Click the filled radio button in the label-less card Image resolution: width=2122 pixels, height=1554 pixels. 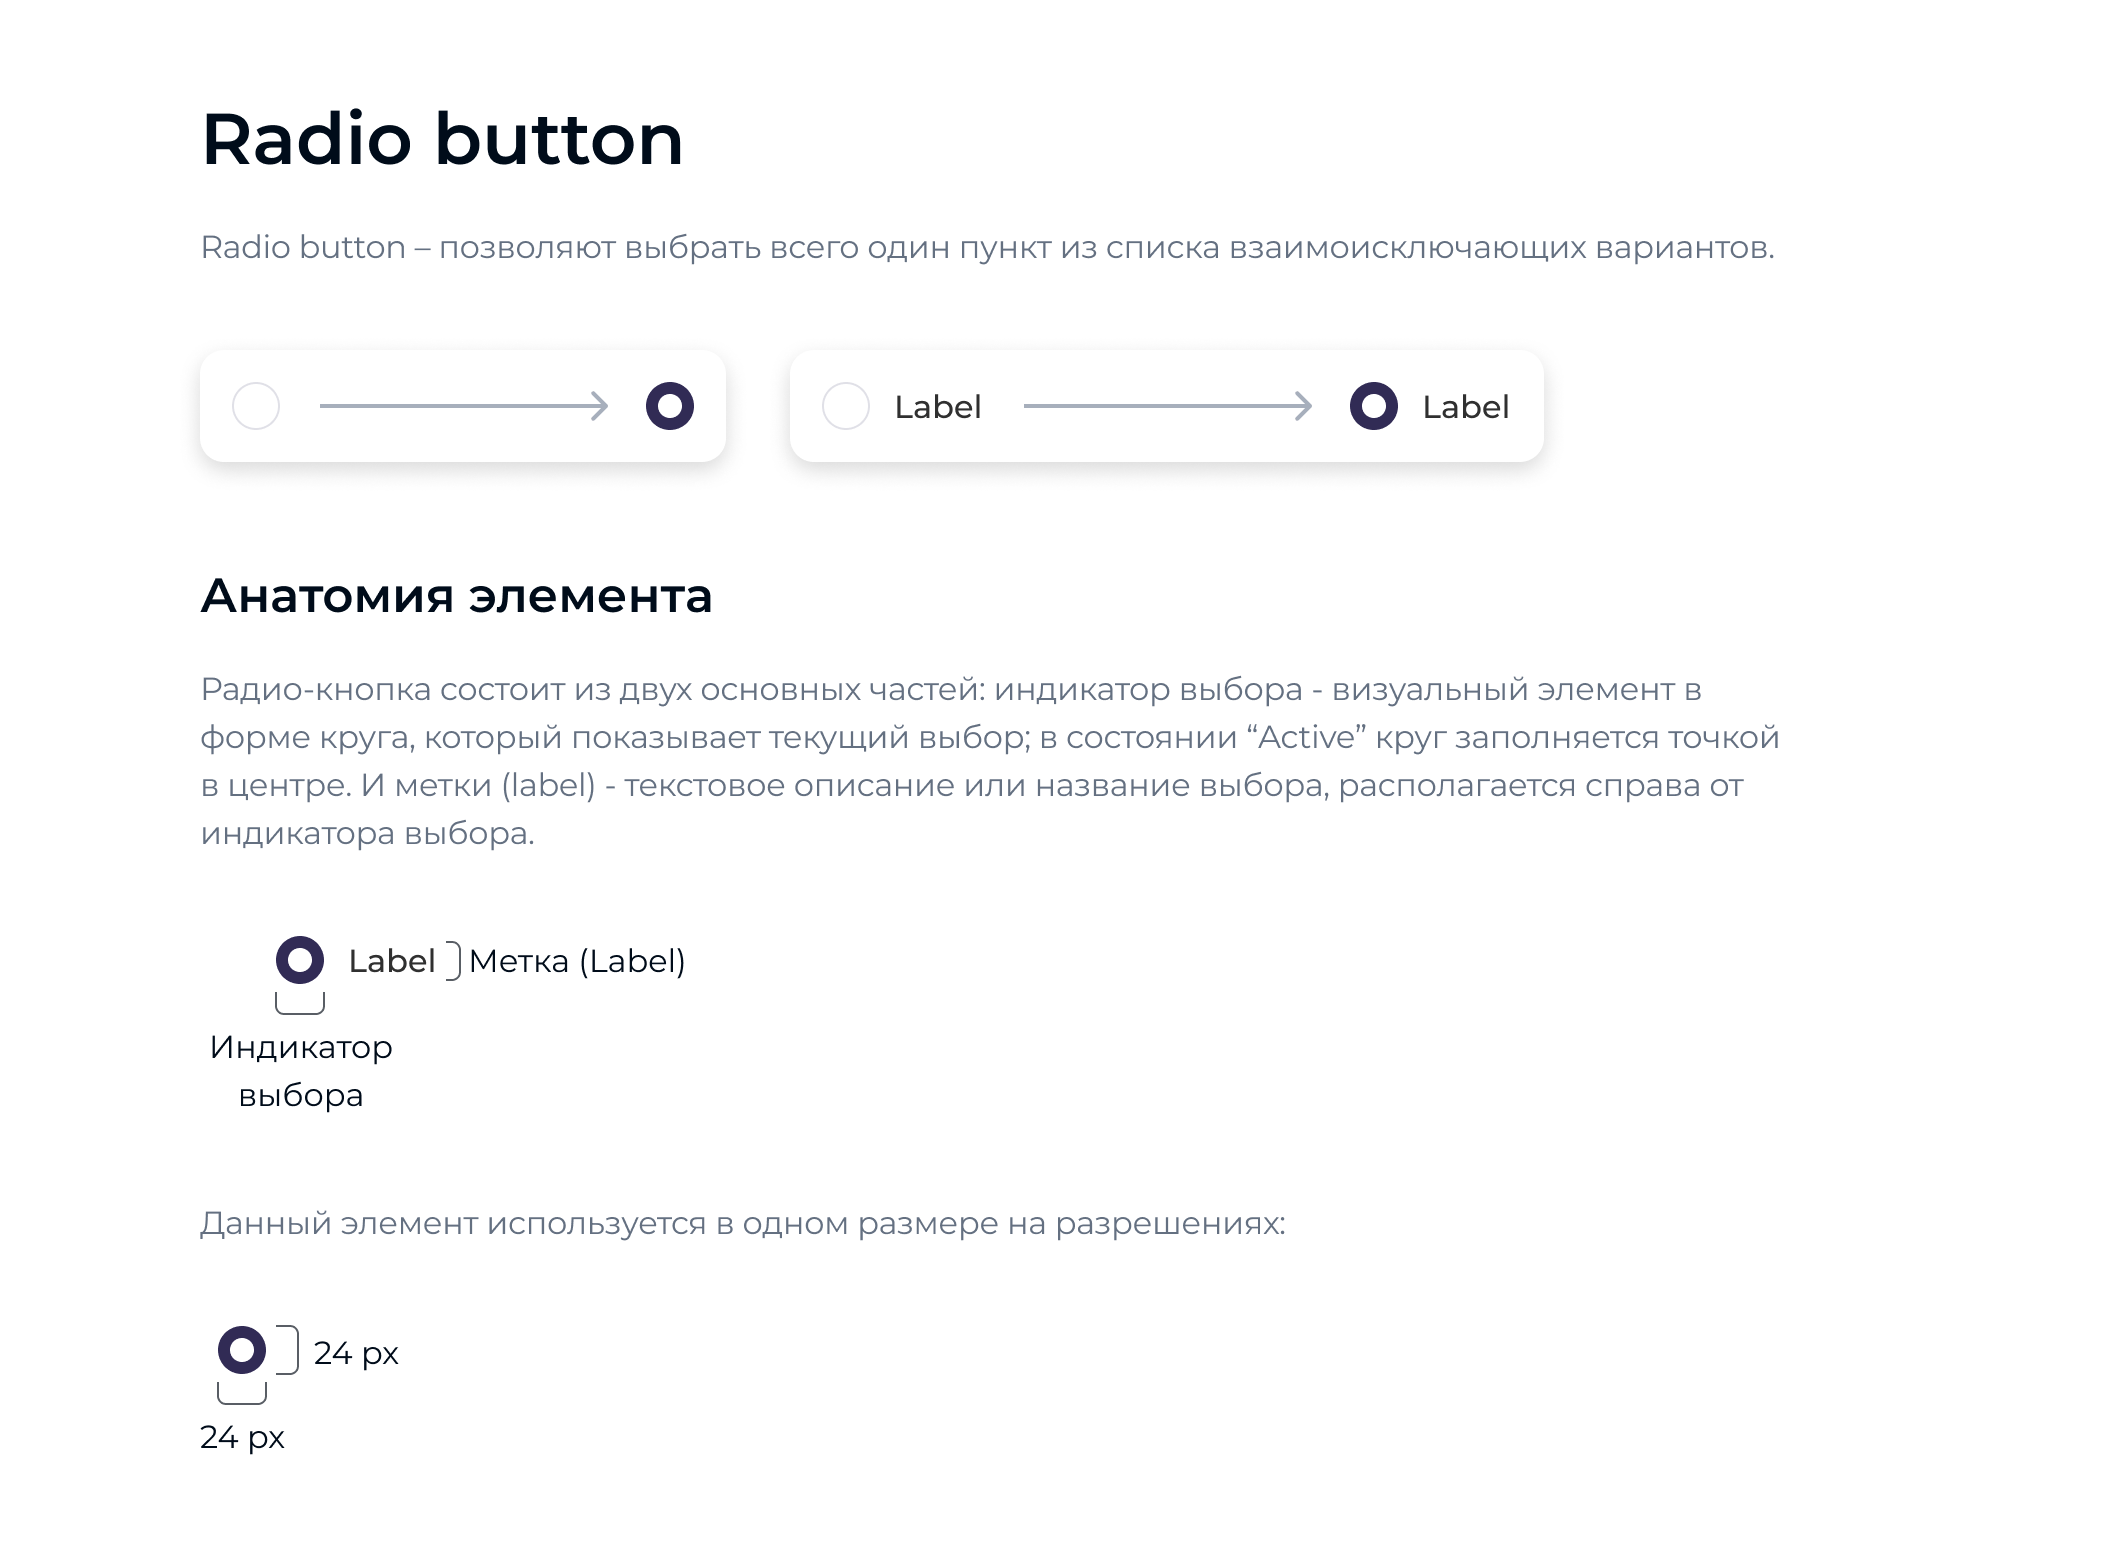click(x=670, y=406)
